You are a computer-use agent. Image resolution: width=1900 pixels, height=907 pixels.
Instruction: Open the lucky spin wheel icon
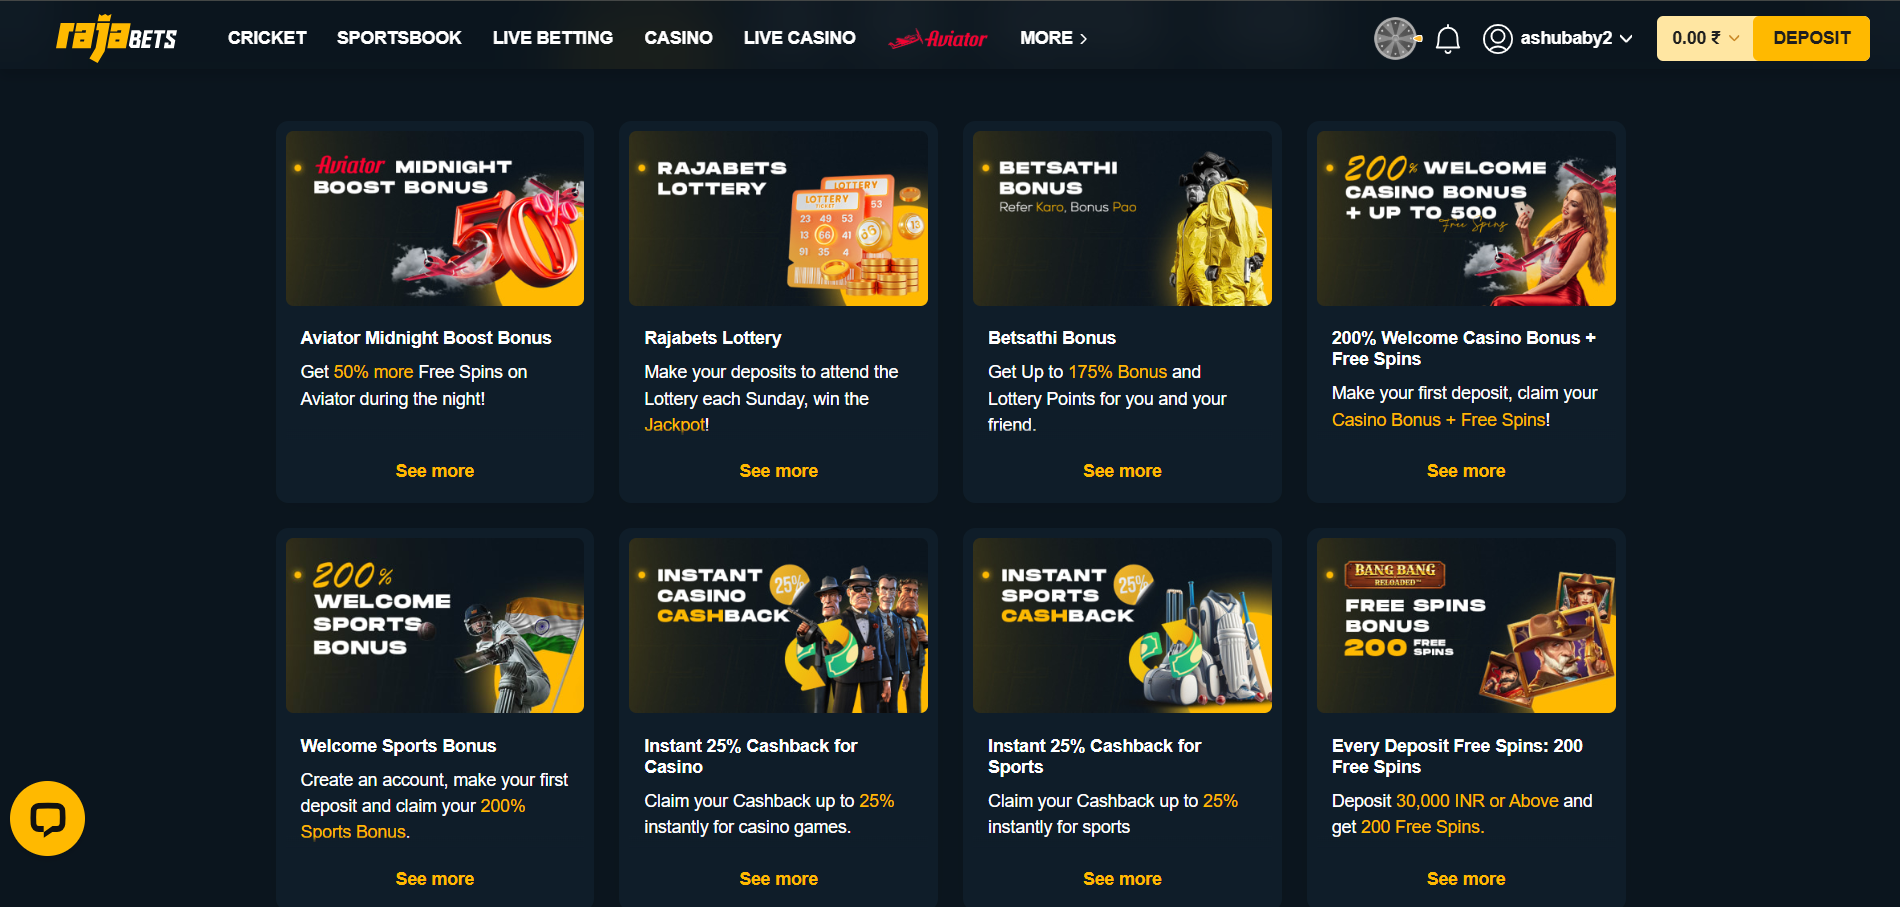[x=1396, y=38]
